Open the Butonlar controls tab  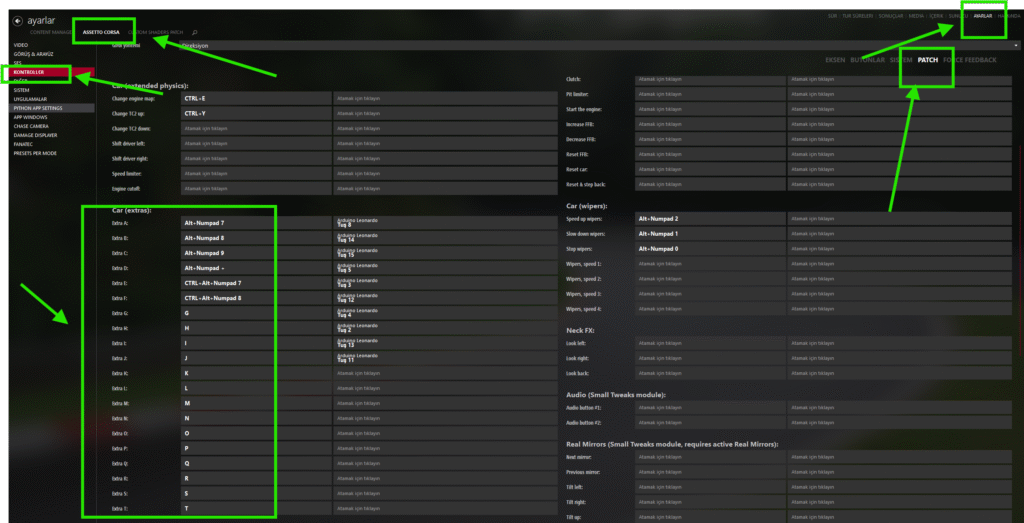pyautogui.click(x=867, y=60)
